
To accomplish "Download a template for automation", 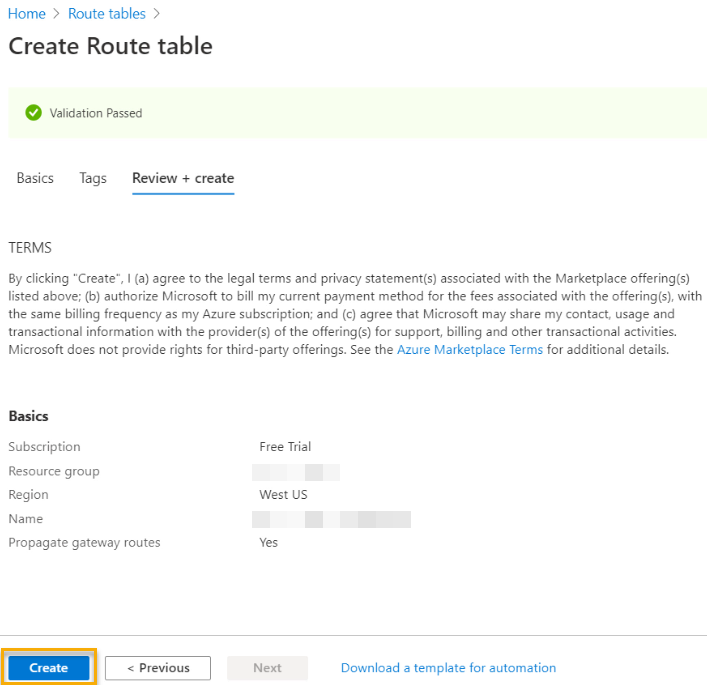I will coord(448,668).
